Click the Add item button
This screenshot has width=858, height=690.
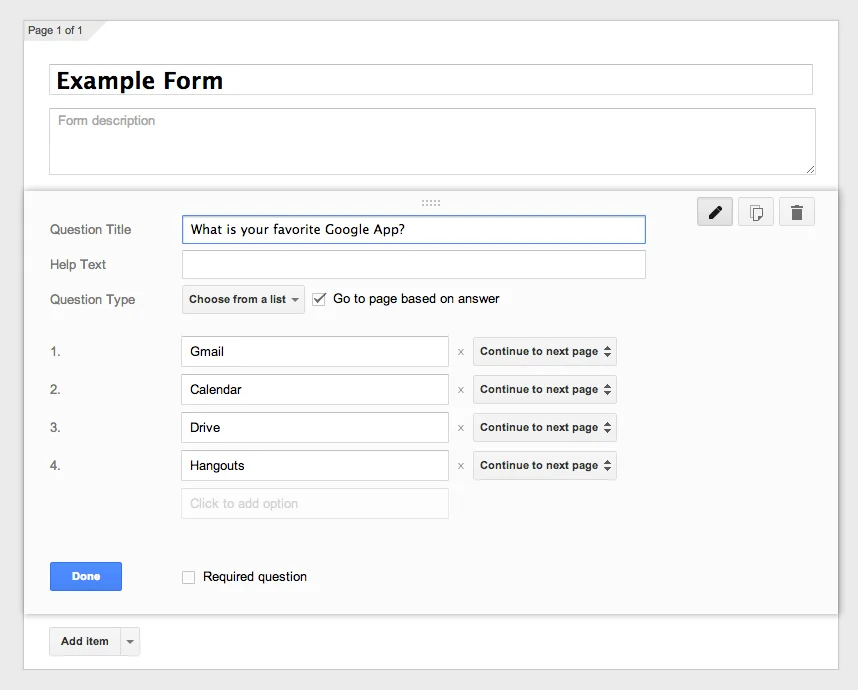85,641
